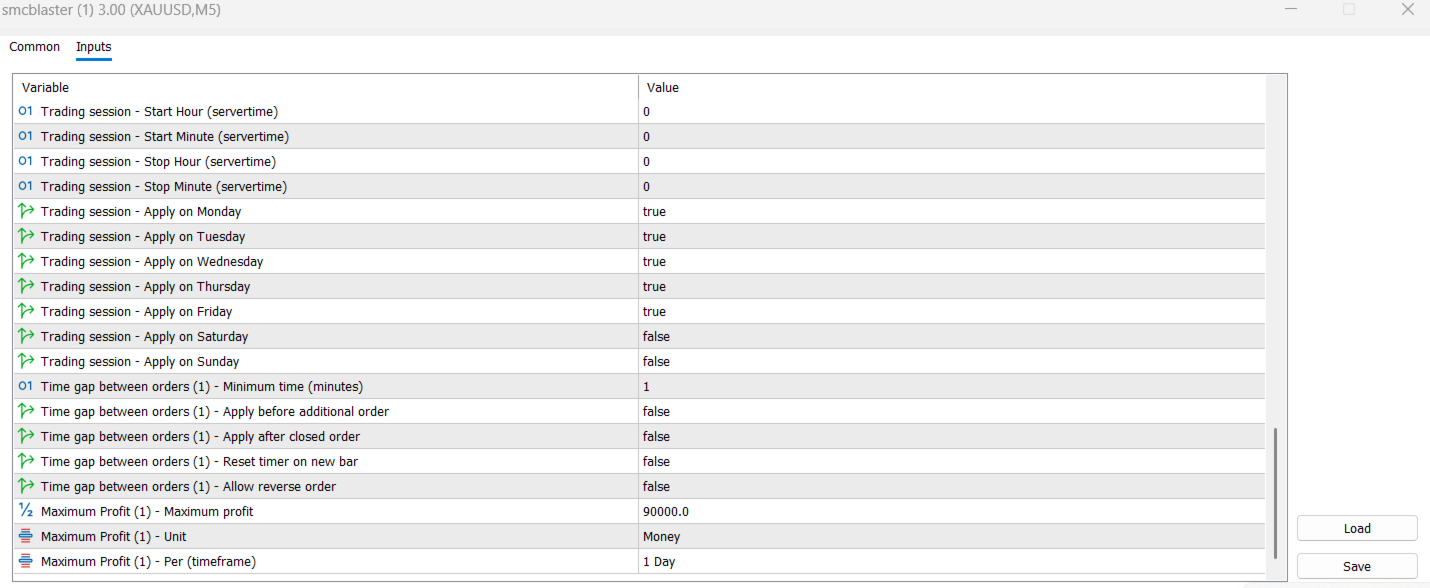Screen dimensions: 1430x588
Task: Toggle the Apply on Sunday false value
Action: tap(656, 361)
